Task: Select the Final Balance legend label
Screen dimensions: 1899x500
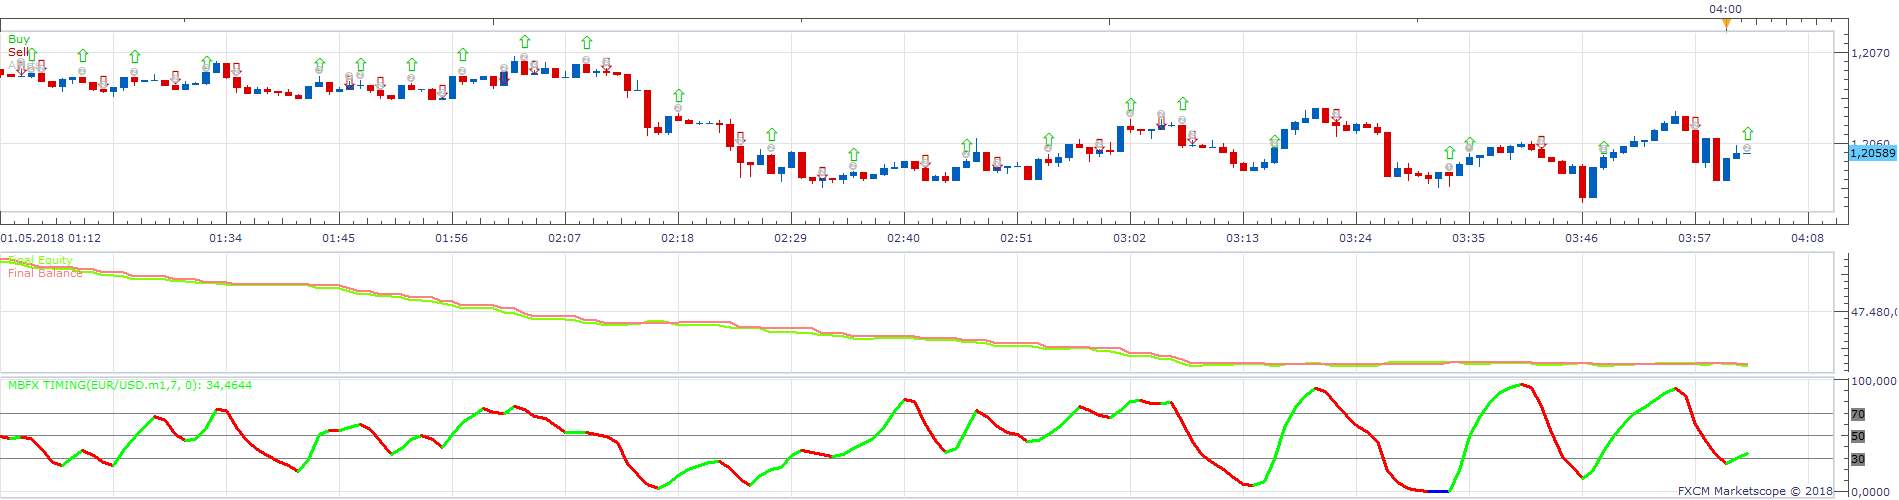Action: point(45,273)
